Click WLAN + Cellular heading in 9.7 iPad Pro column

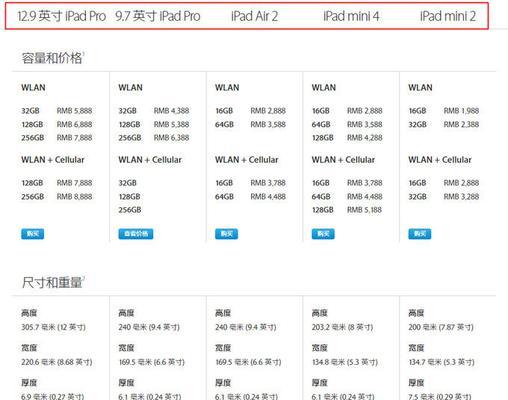150,160
